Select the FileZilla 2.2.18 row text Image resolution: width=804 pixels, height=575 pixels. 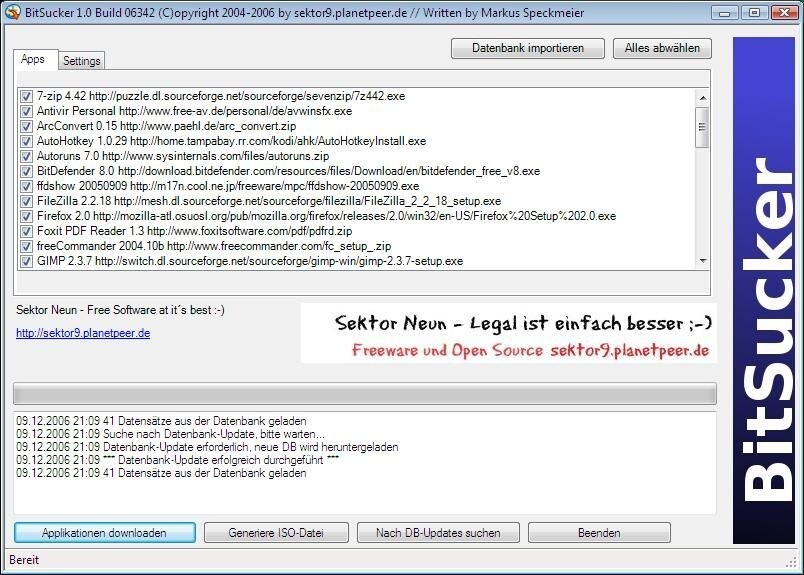269,201
